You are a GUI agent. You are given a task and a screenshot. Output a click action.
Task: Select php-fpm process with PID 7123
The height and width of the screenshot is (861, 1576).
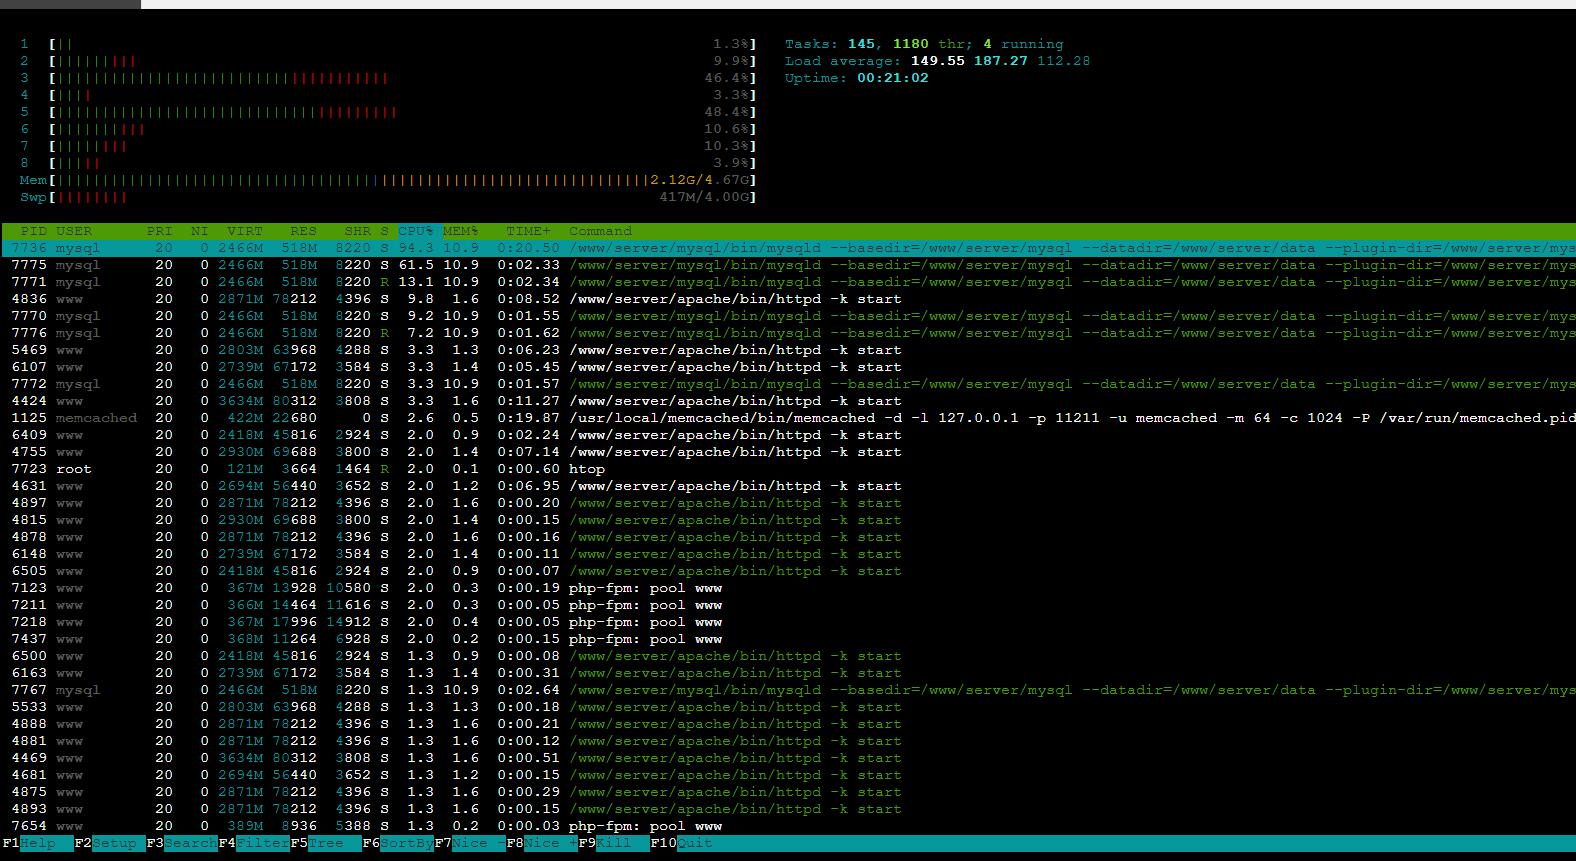point(788,588)
